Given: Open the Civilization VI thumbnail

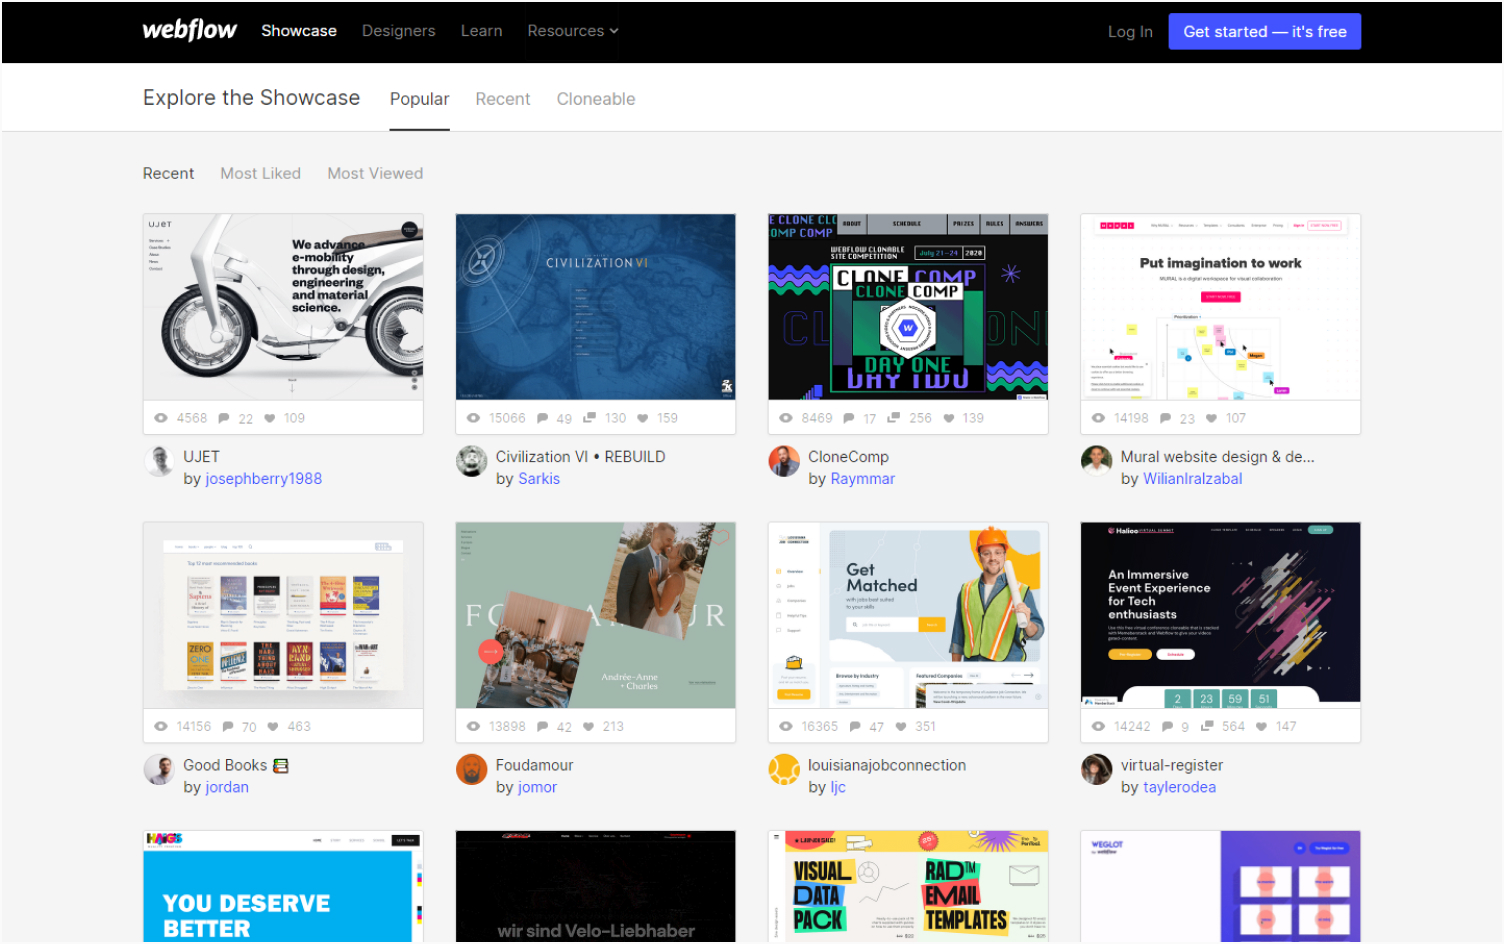Looking at the screenshot, I should [x=595, y=307].
